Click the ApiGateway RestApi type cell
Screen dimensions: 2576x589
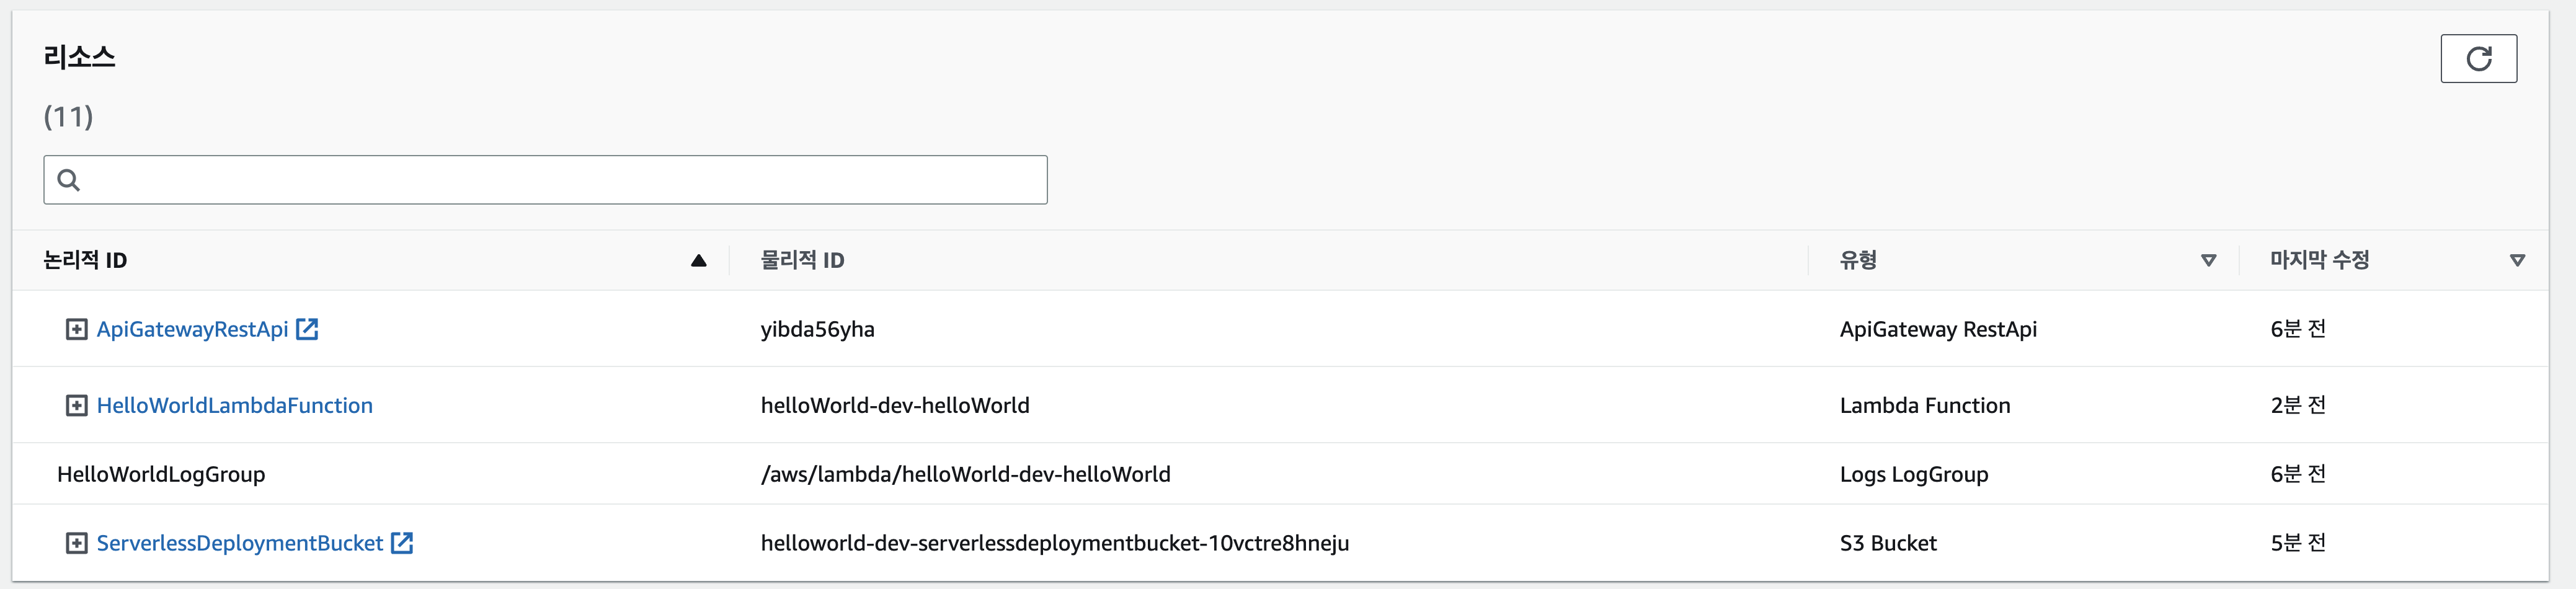[1938, 329]
